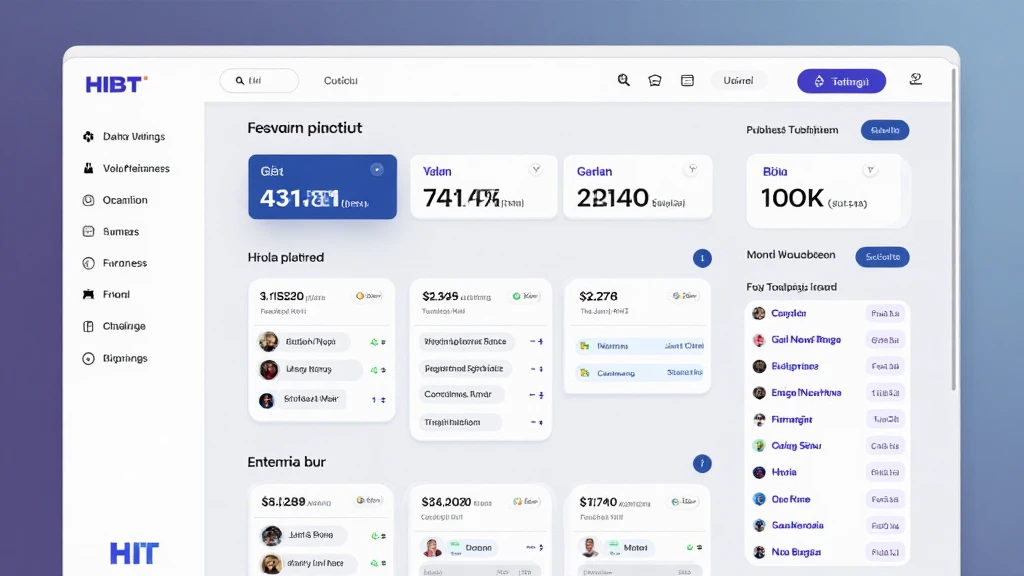Viewport: 1024px width, 576px height.
Task: Click the magnifier icon in top toolbar
Action: tap(624, 81)
